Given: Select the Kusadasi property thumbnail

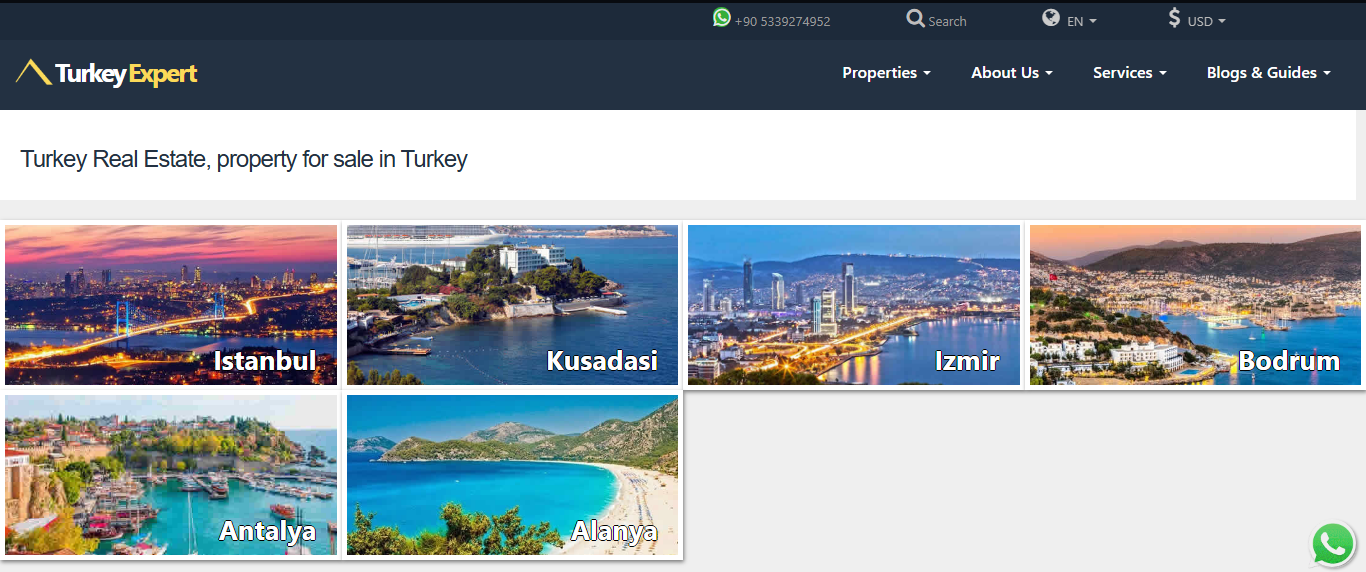Looking at the screenshot, I should click(x=512, y=305).
